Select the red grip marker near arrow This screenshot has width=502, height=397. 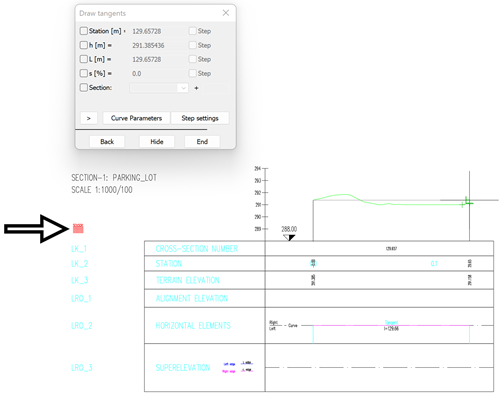coord(78,228)
